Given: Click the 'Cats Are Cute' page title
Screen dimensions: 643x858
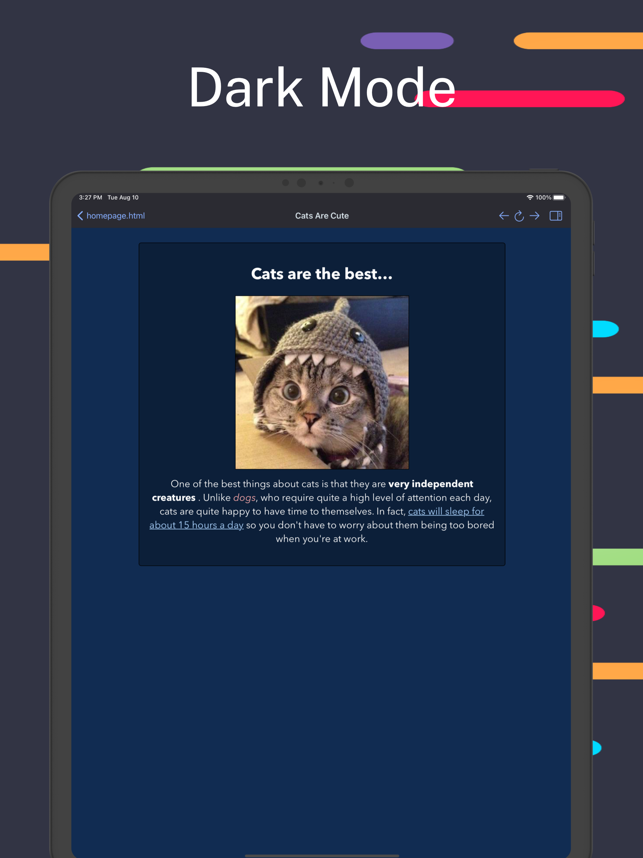Looking at the screenshot, I should (x=322, y=216).
